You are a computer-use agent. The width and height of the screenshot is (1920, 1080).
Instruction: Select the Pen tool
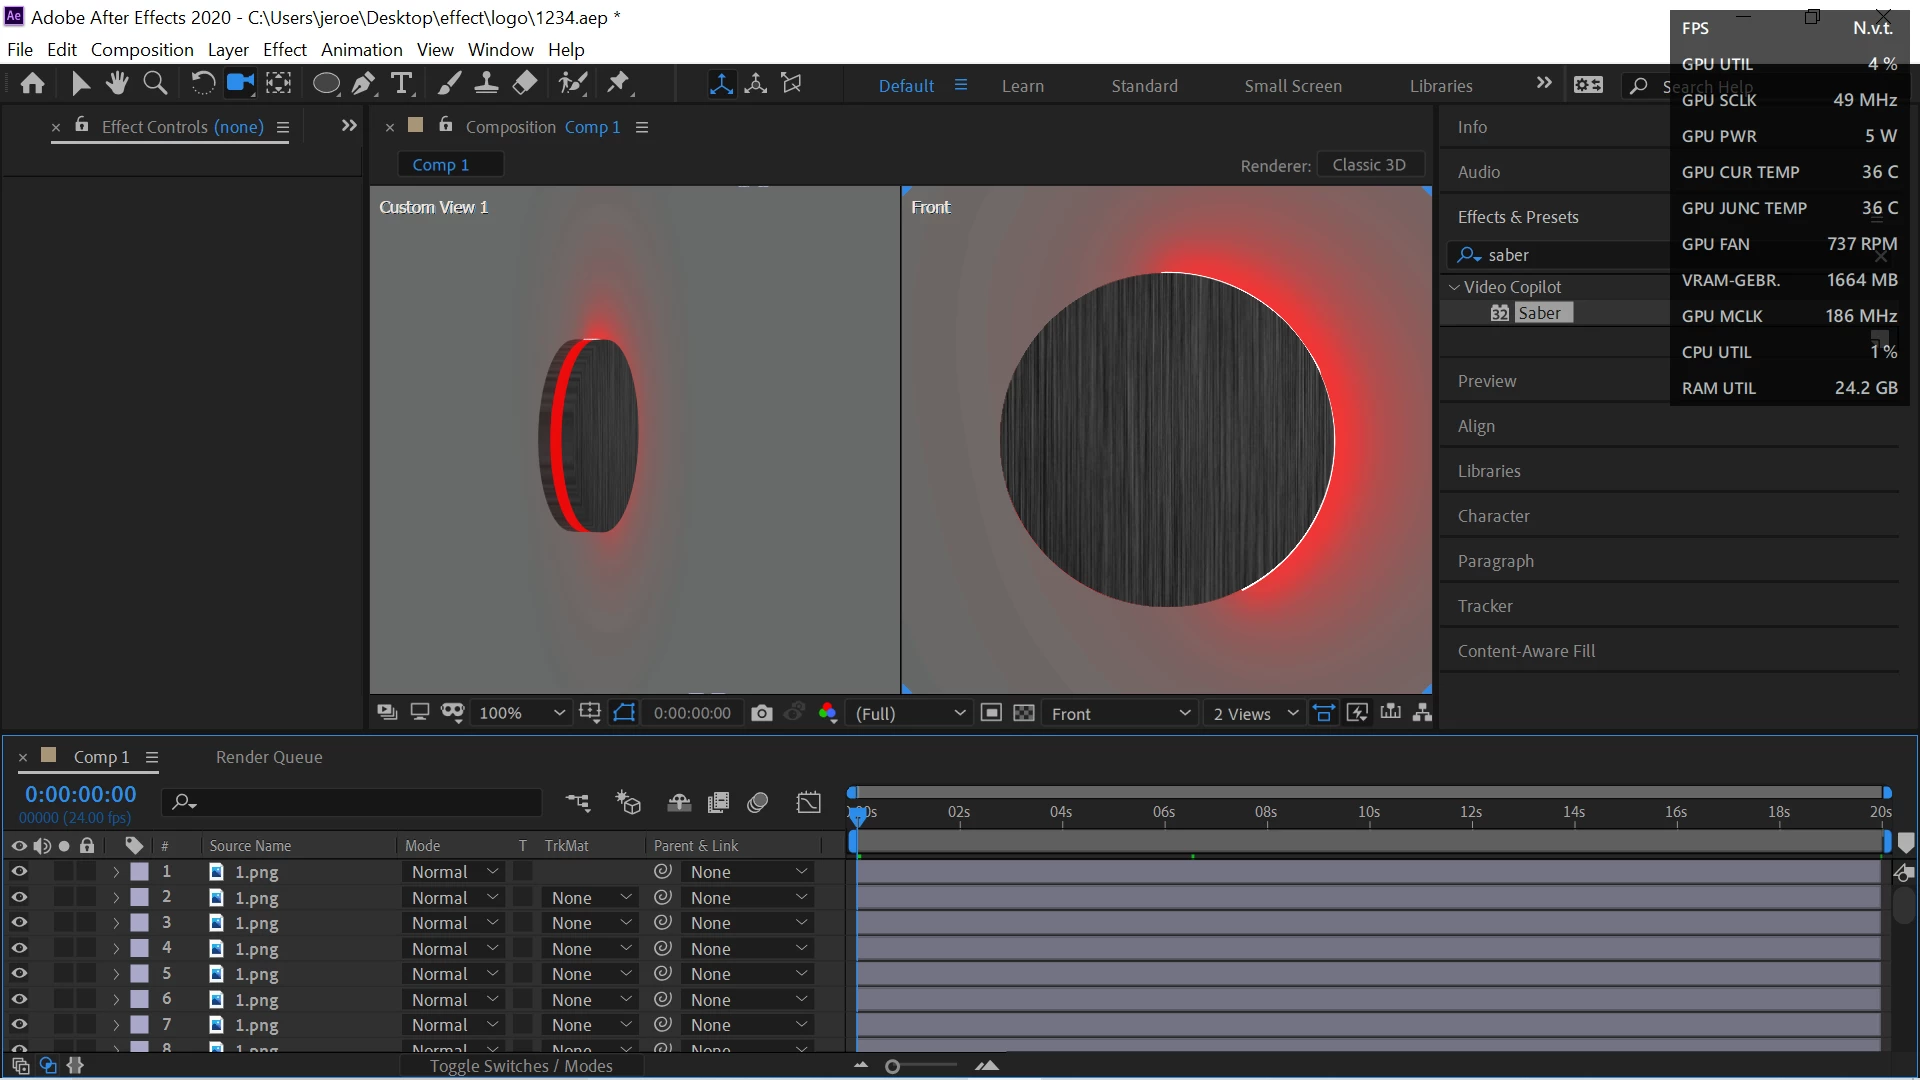pos(364,84)
